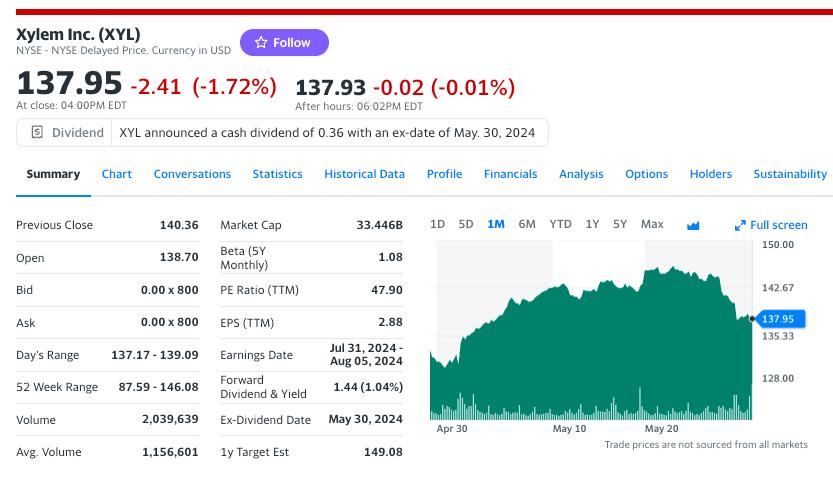The image size is (833, 485).
Task: Select the 1D chart range
Action: (437, 224)
